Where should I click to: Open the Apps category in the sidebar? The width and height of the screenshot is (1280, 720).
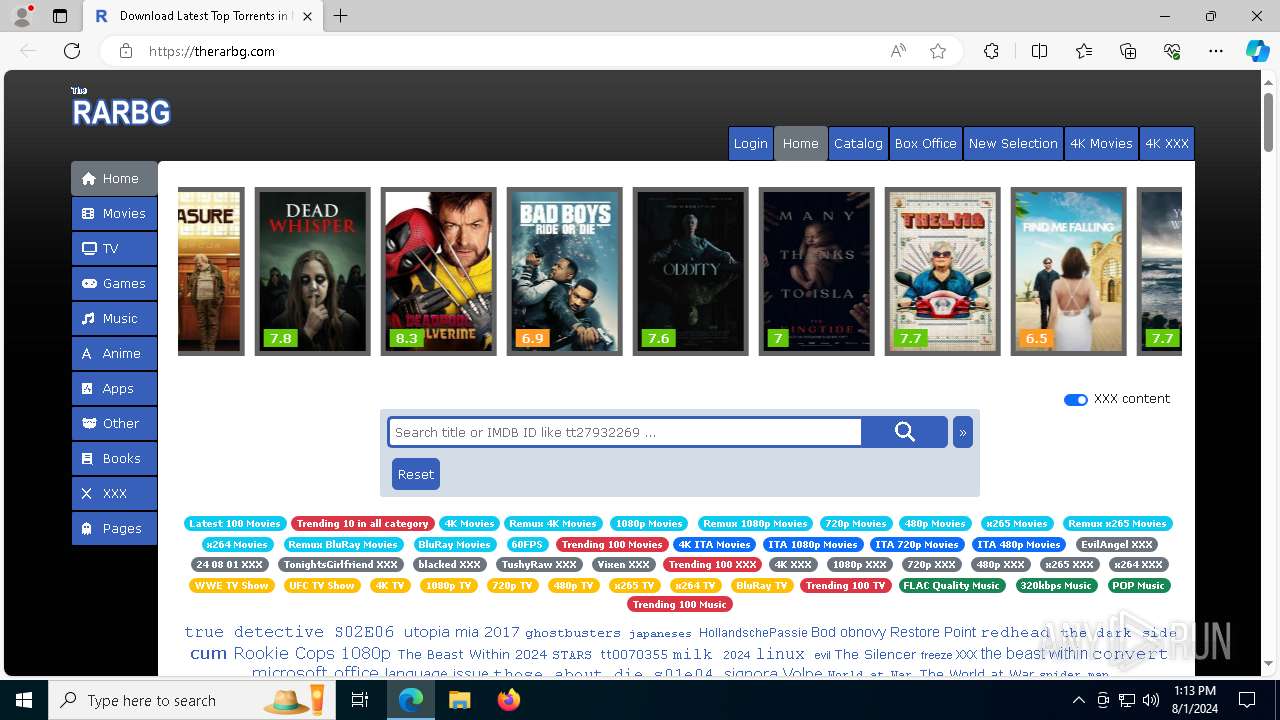[114, 388]
